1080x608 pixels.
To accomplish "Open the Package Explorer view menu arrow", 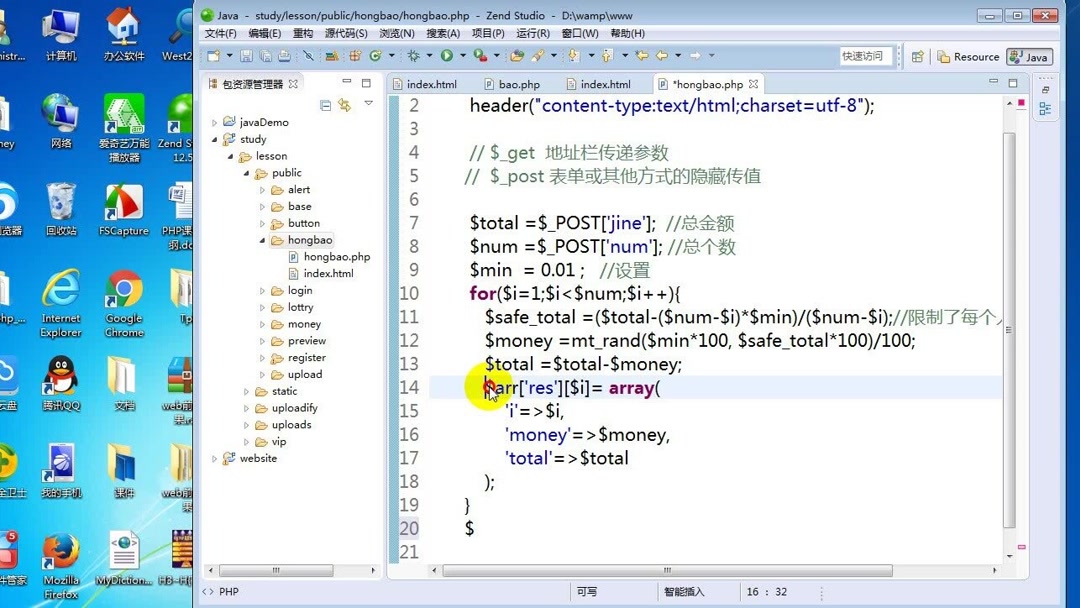I will [368, 103].
